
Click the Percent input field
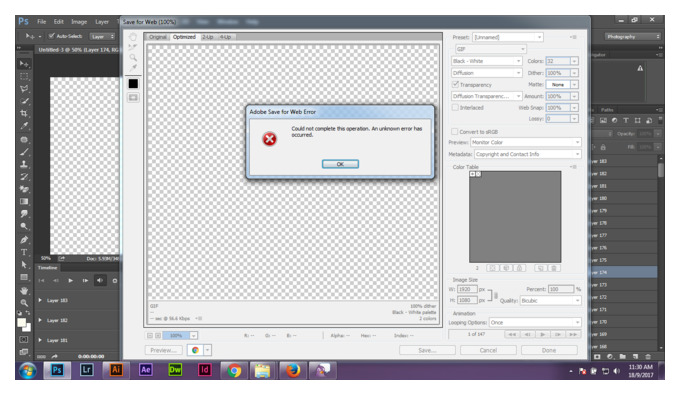tap(561, 289)
